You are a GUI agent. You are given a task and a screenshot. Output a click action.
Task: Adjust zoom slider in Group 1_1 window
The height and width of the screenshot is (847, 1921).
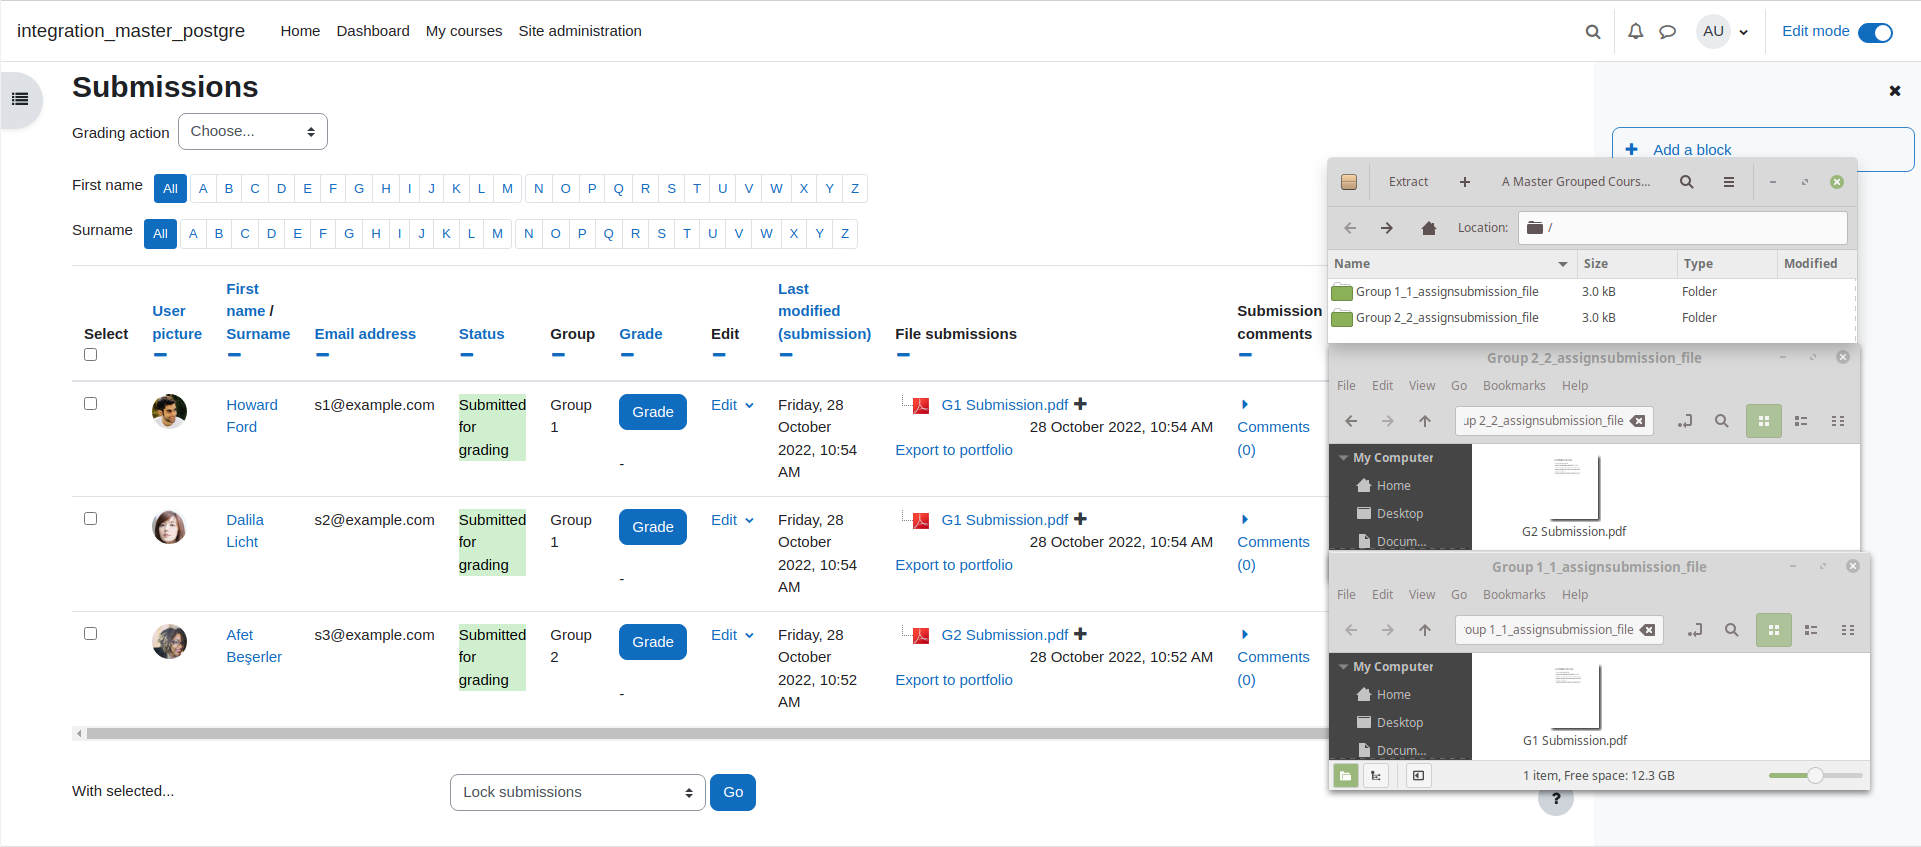(x=1815, y=775)
